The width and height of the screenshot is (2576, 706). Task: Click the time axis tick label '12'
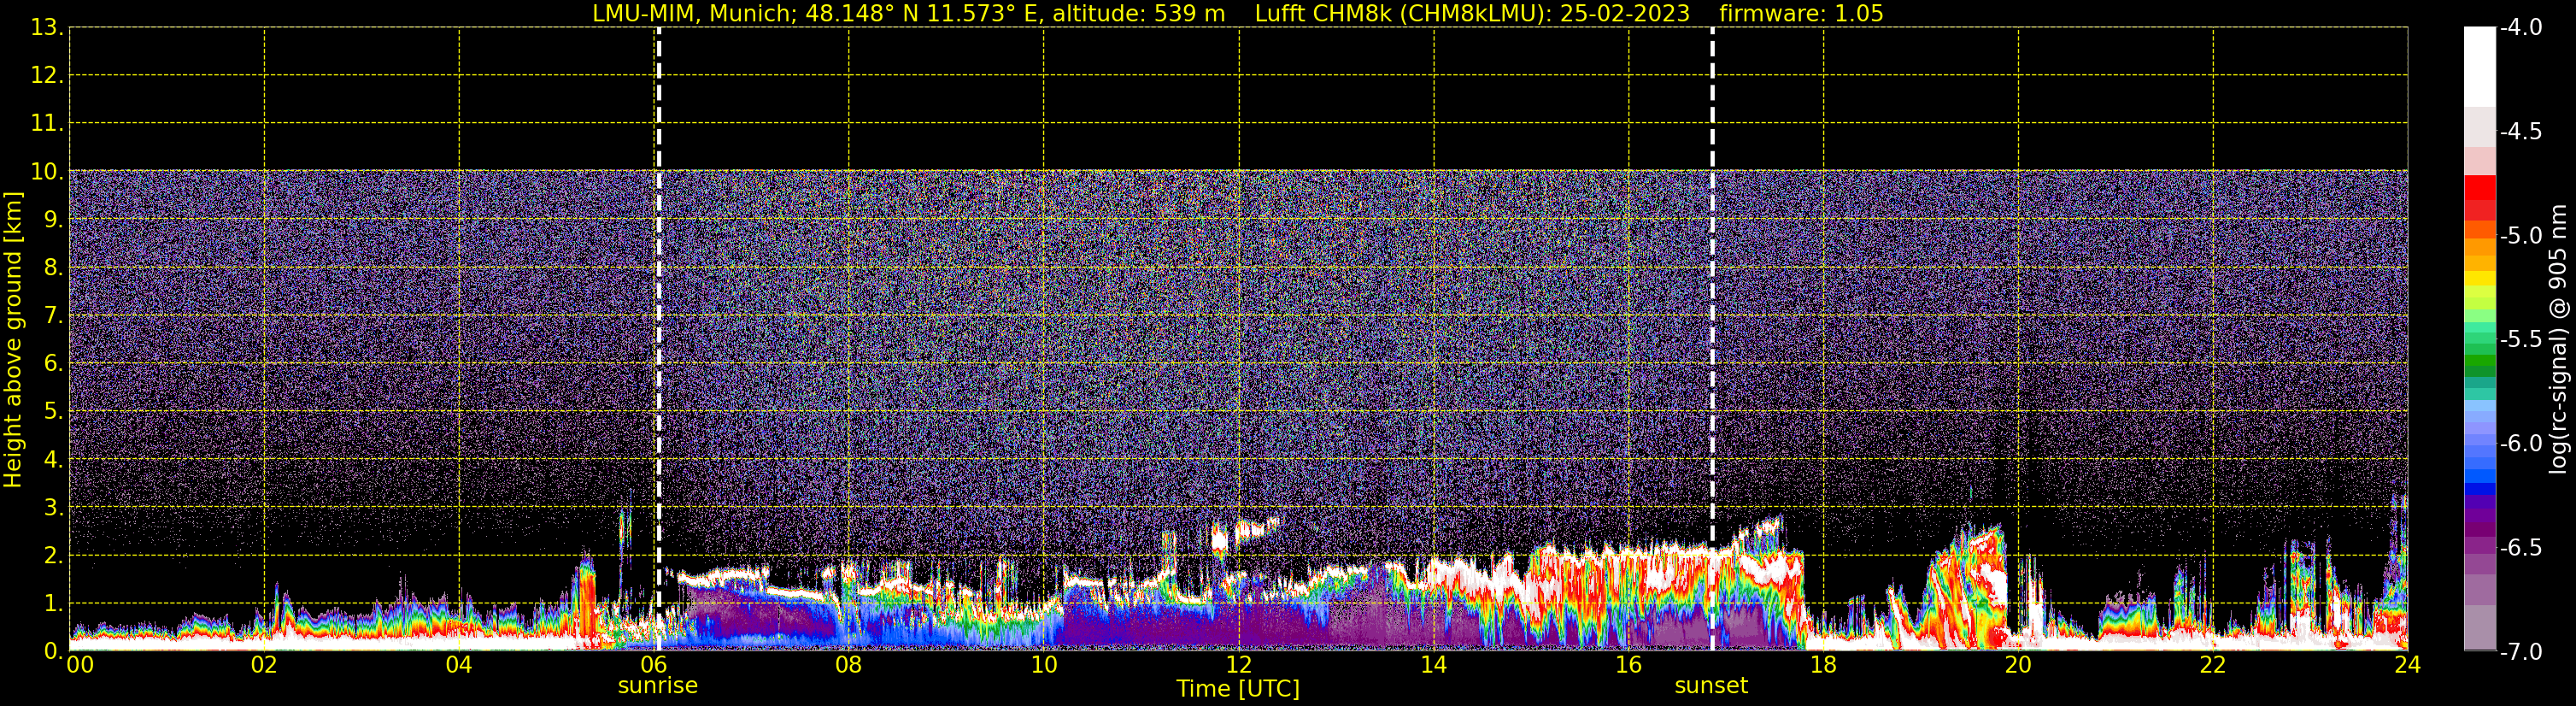click(x=1239, y=665)
